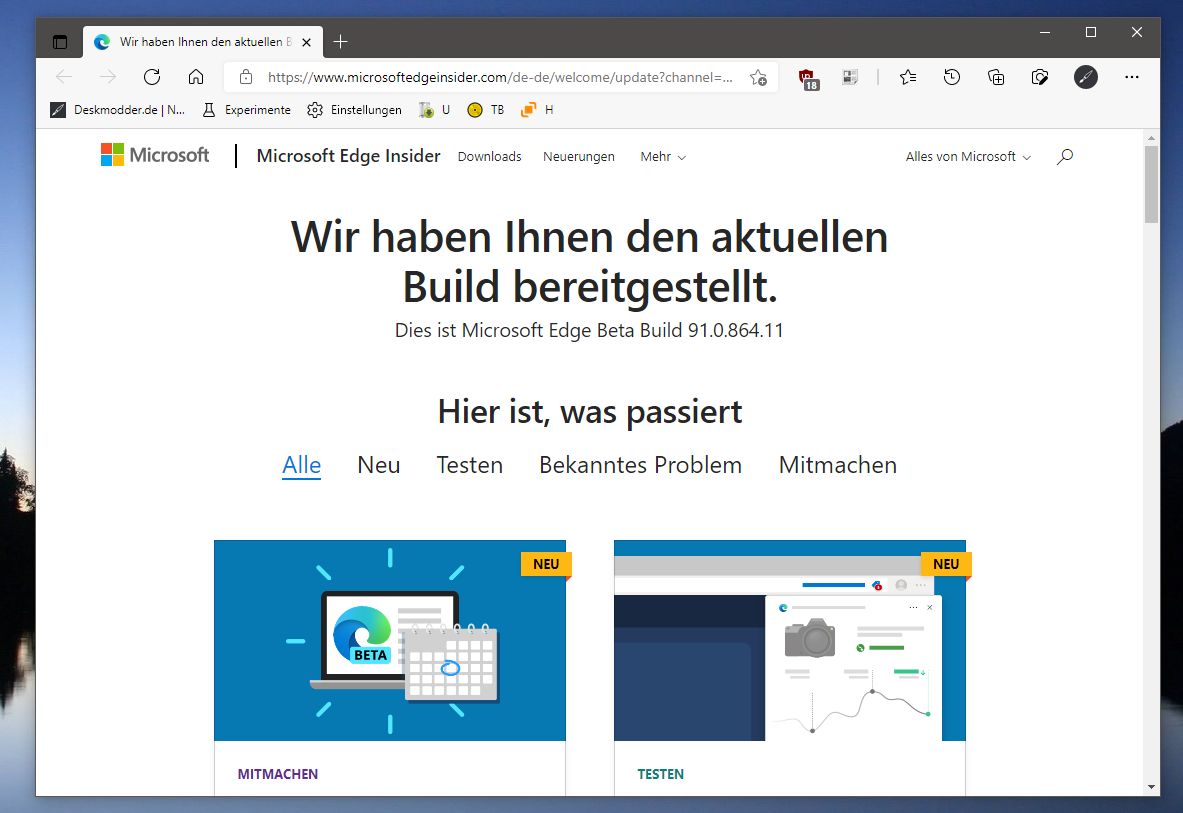
Task: Open the Einstellungen bookmark
Action: pyautogui.click(x=355, y=110)
